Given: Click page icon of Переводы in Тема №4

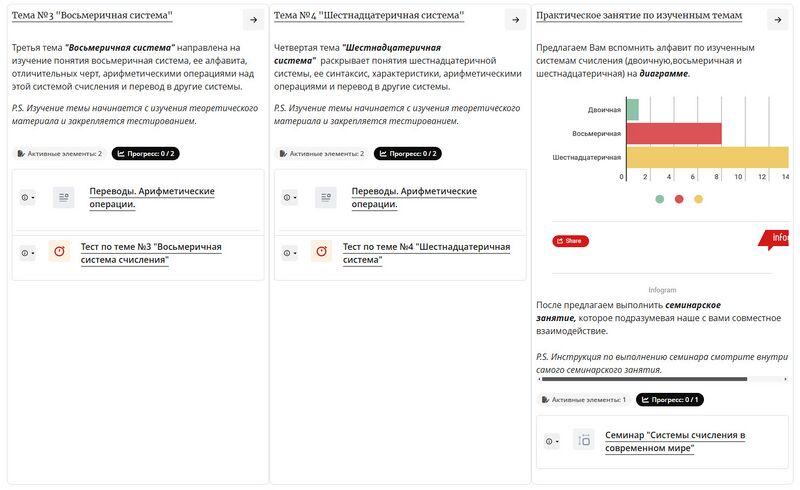Looking at the screenshot, I should [326, 198].
